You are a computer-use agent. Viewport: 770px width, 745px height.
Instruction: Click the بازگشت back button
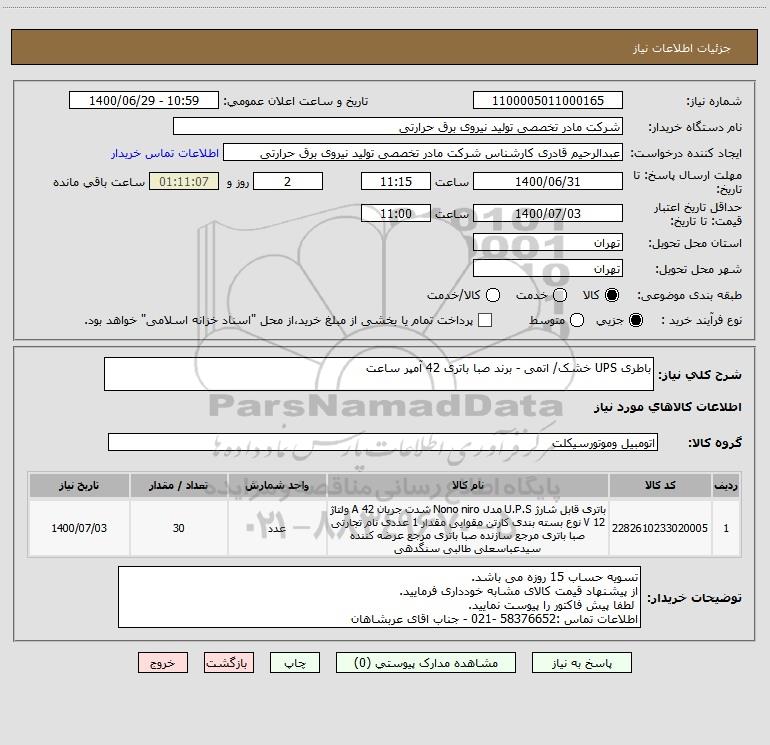(x=229, y=663)
